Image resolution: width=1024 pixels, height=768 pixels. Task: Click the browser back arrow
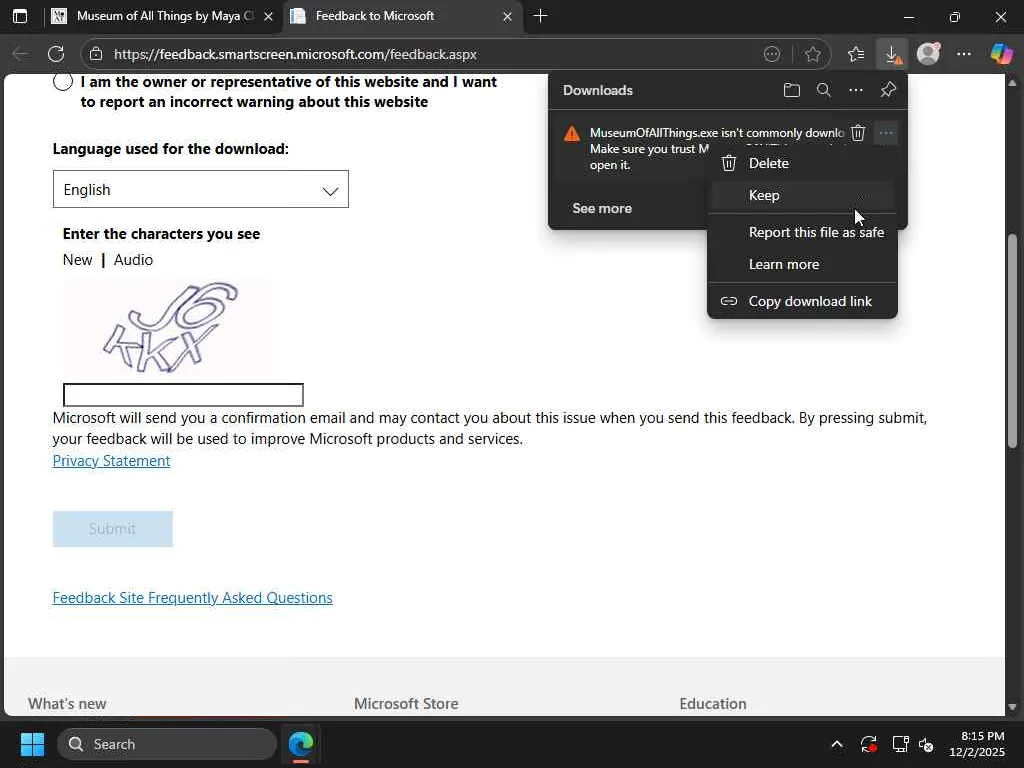click(x=20, y=54)
